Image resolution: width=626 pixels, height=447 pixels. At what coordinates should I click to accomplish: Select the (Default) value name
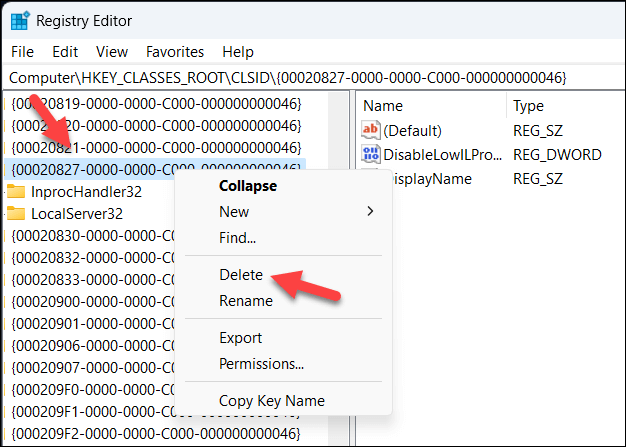pos(412,131)
